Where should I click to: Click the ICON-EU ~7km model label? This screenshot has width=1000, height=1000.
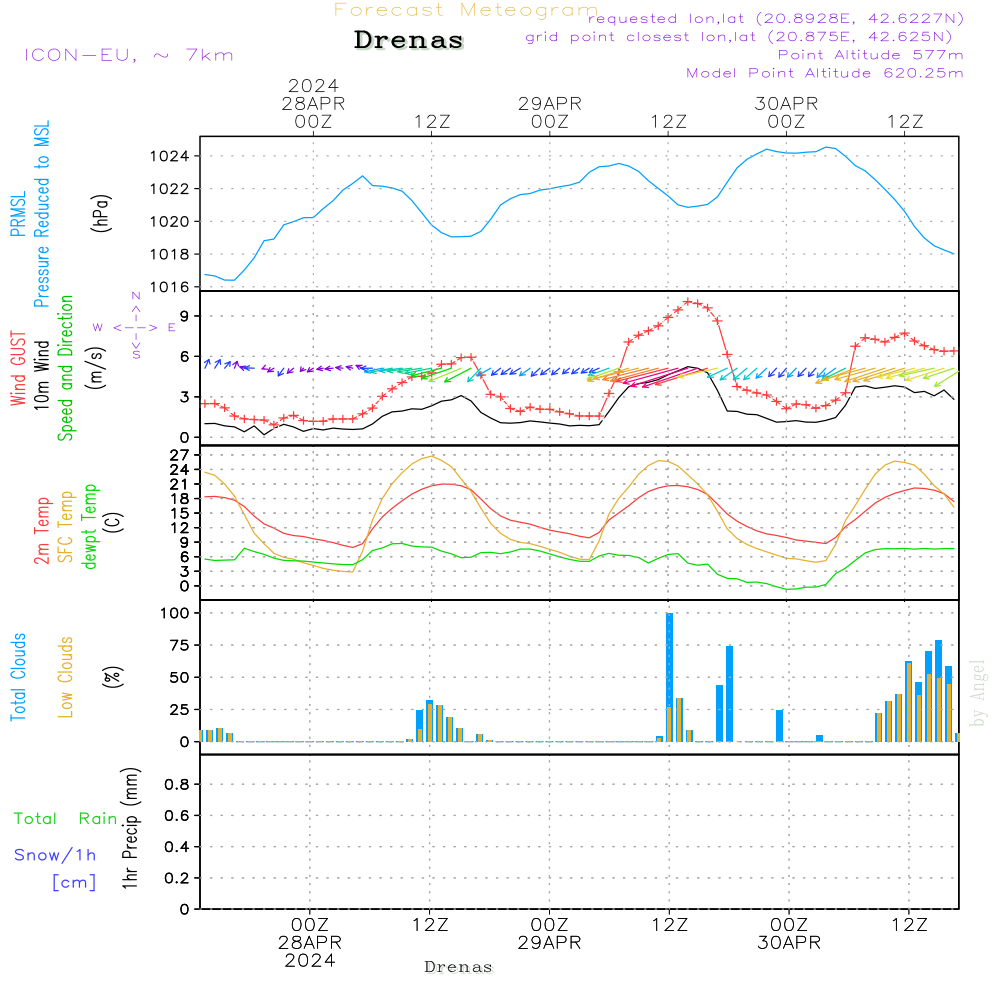[128, 55]
